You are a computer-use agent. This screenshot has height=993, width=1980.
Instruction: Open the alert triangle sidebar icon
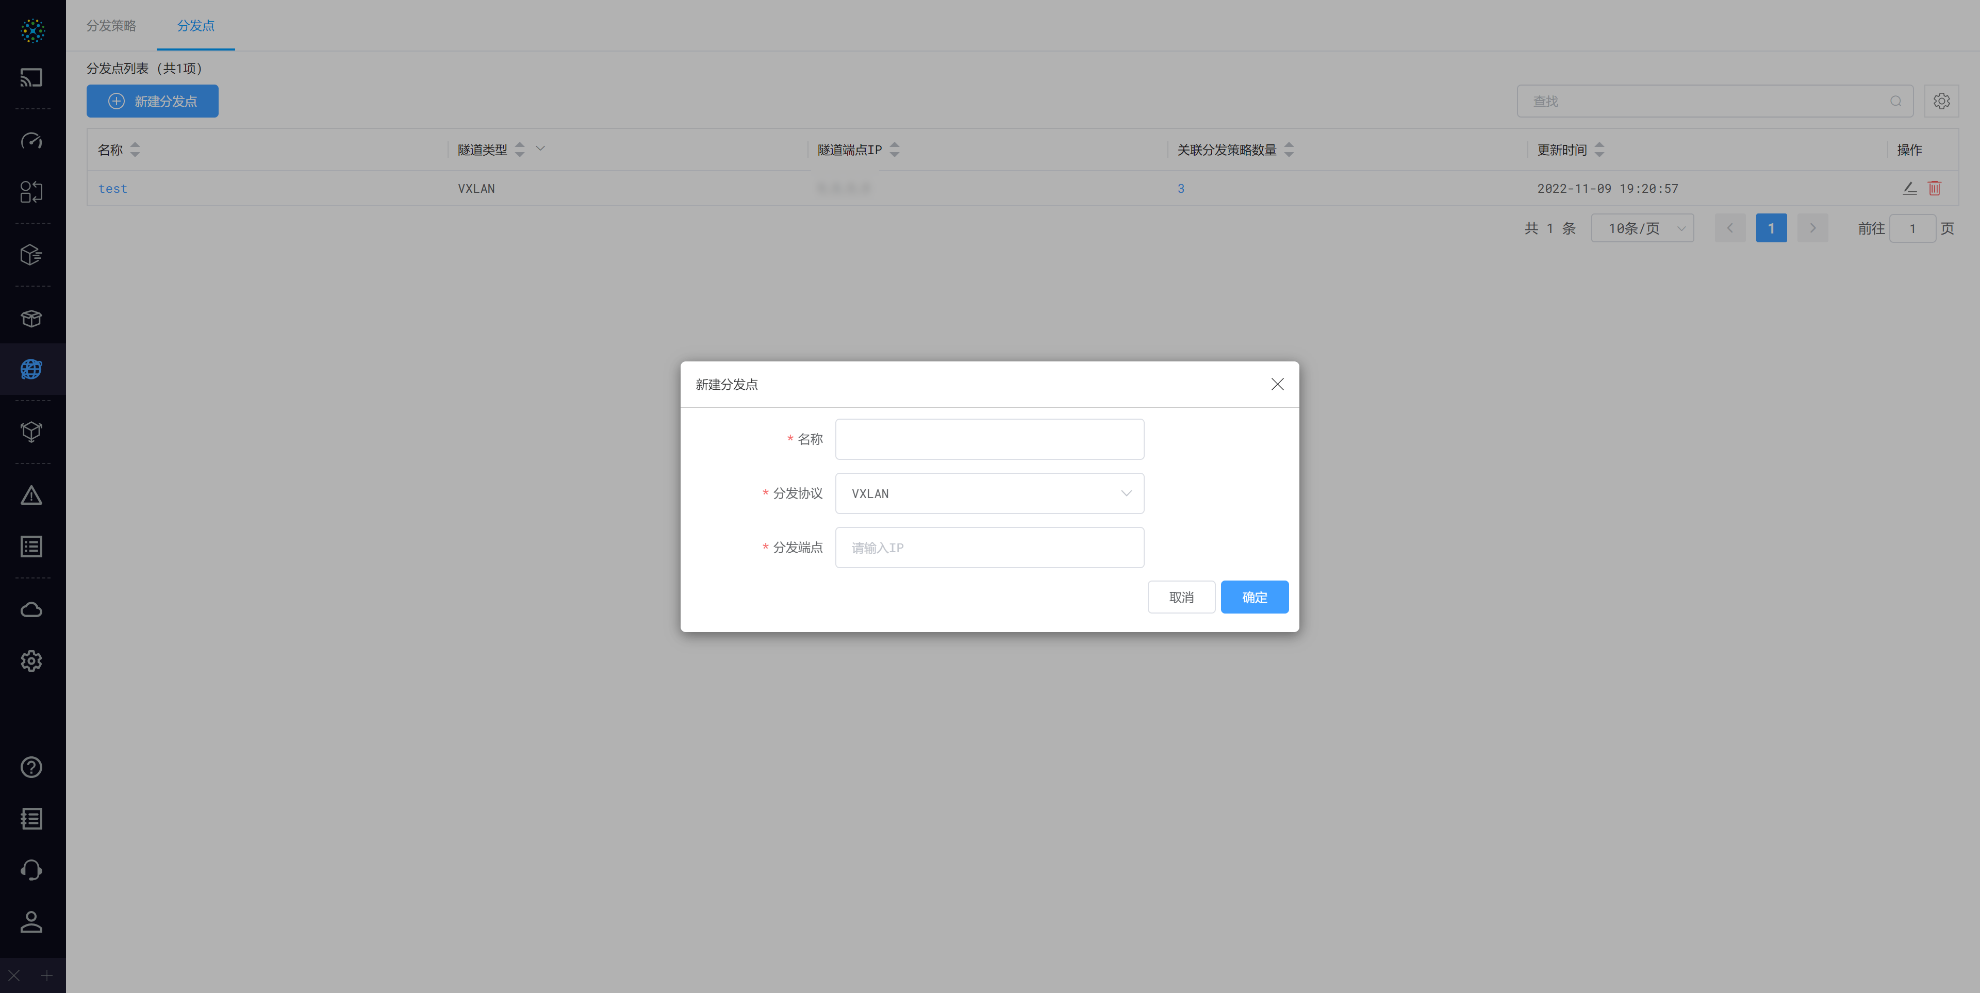tap(32, 496)
